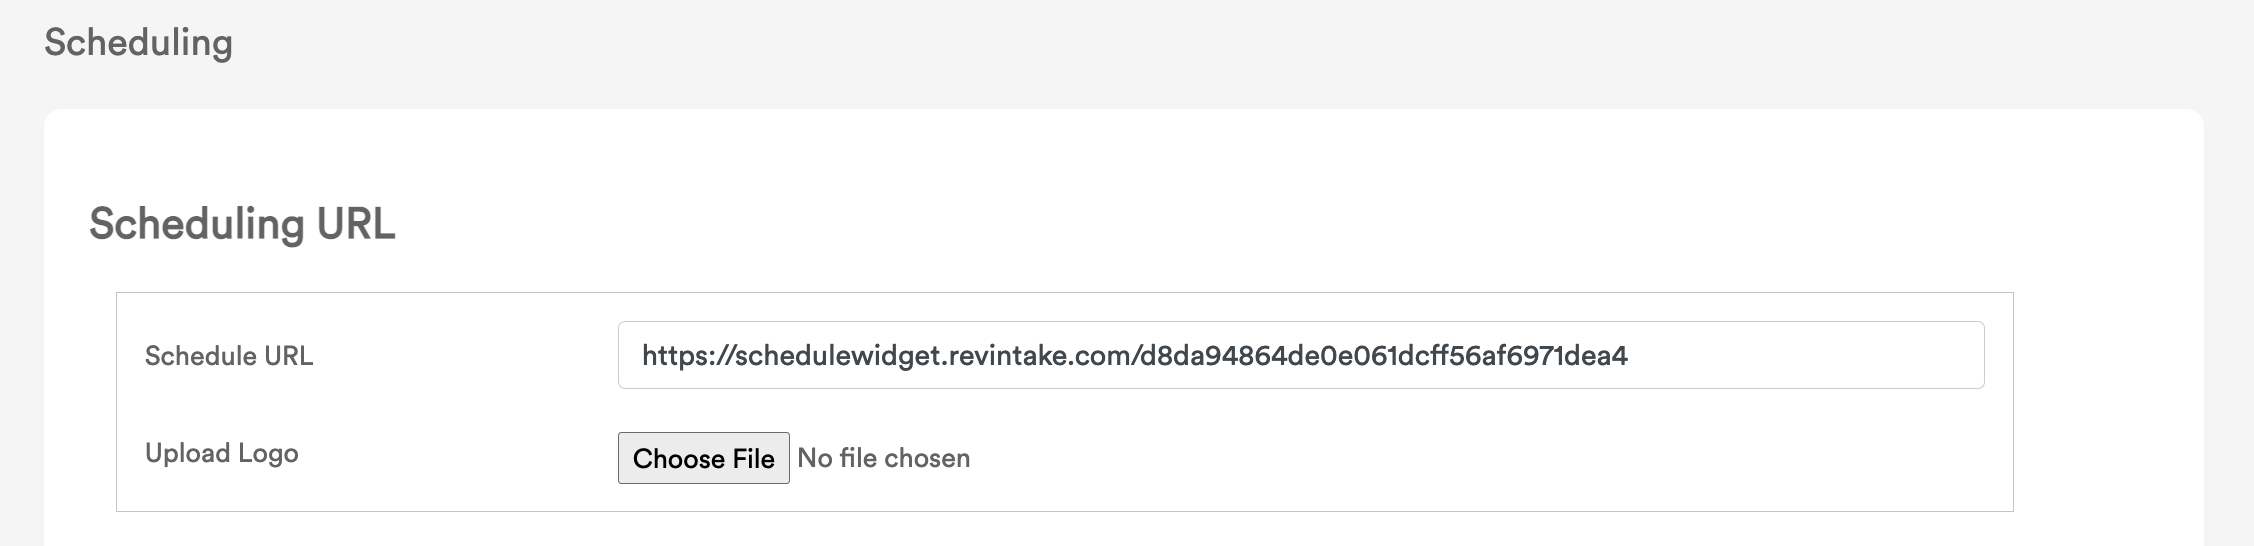Click 'schedulewidget' within the URL text

pyautogui.click(x=837, y=355)
